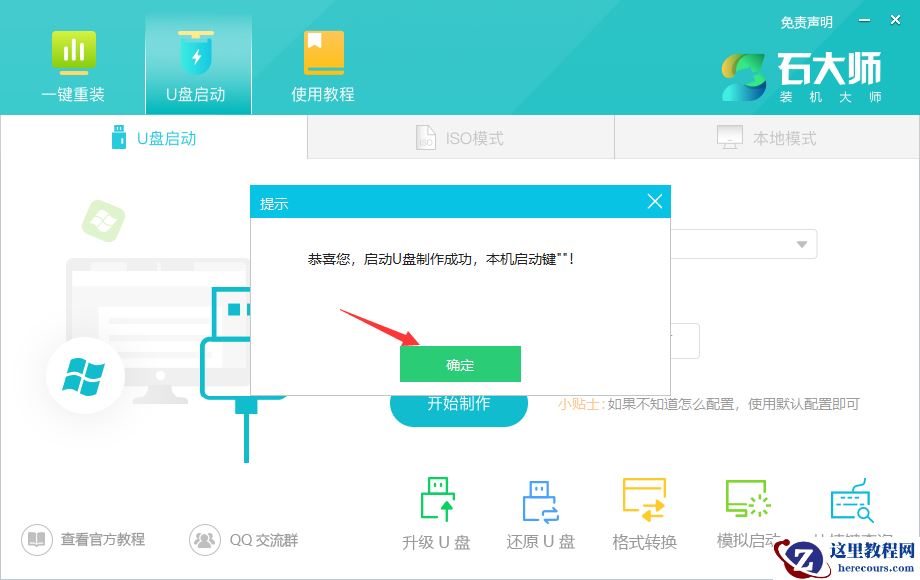
Task: Close the 提示 dialog with its X
Action: 655,201
